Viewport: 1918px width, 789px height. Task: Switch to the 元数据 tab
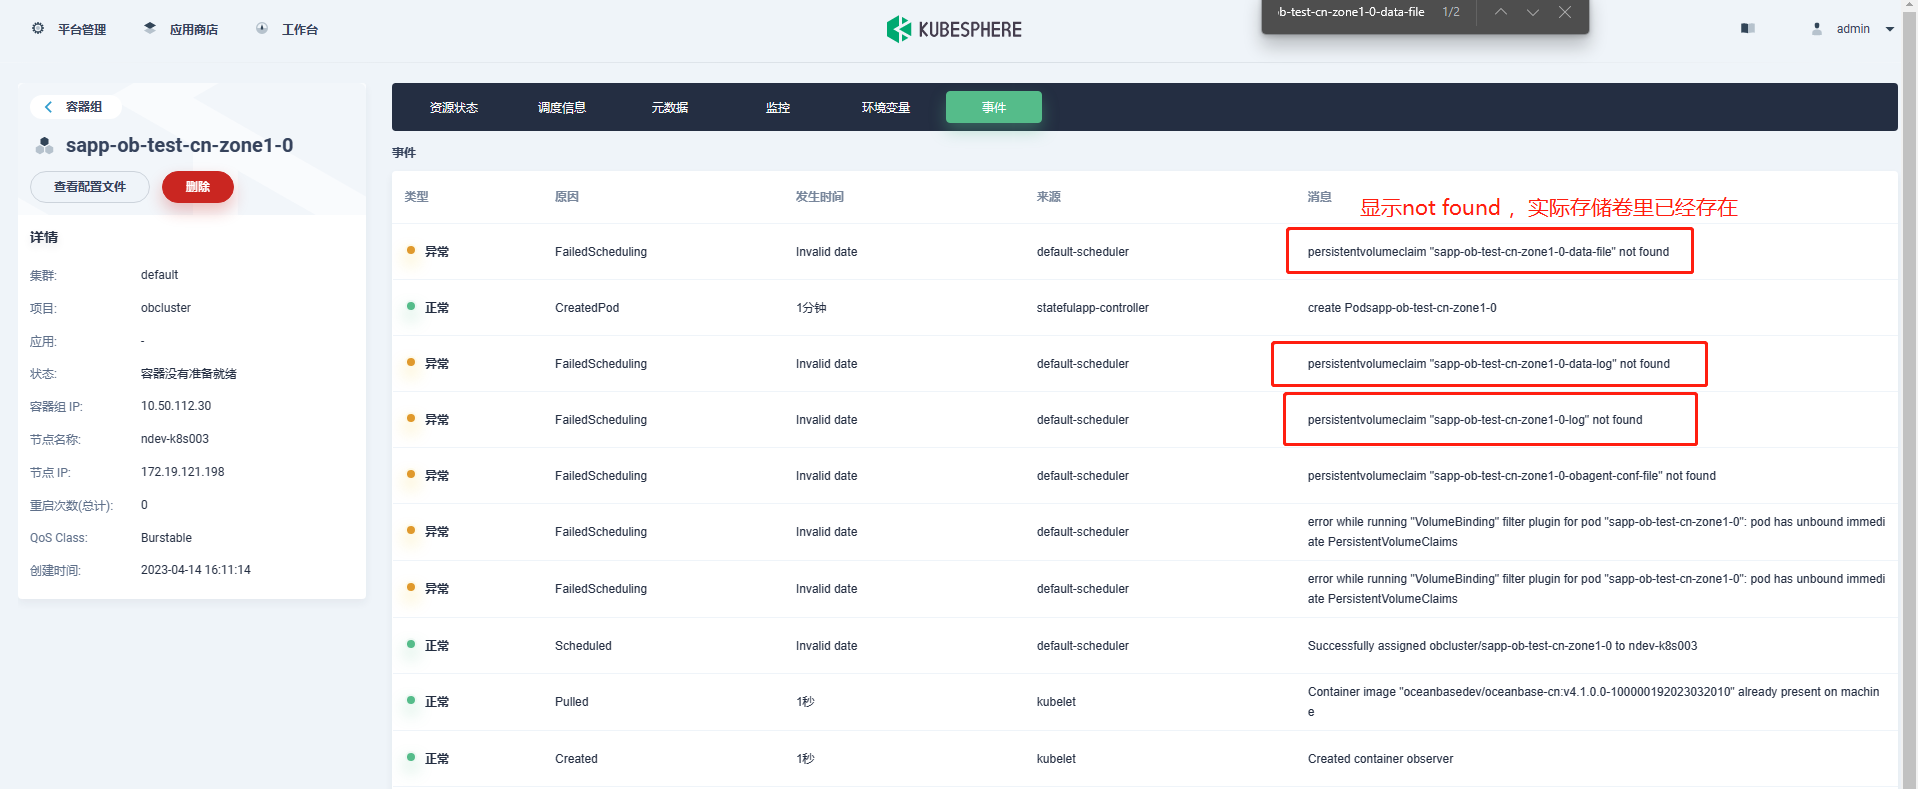(x=670, y=107)
